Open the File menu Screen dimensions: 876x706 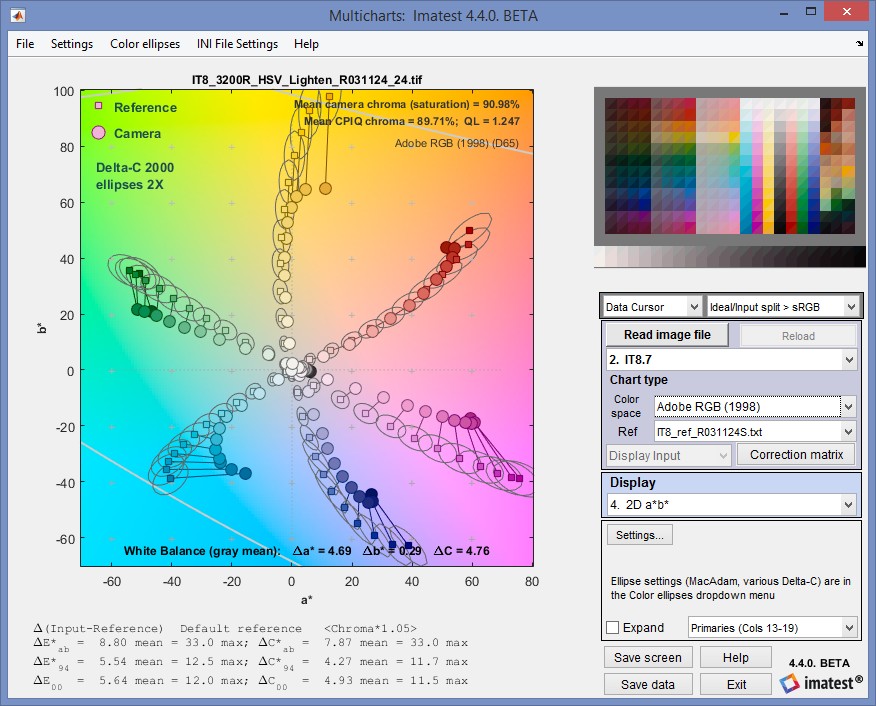[x=25, y=44]
